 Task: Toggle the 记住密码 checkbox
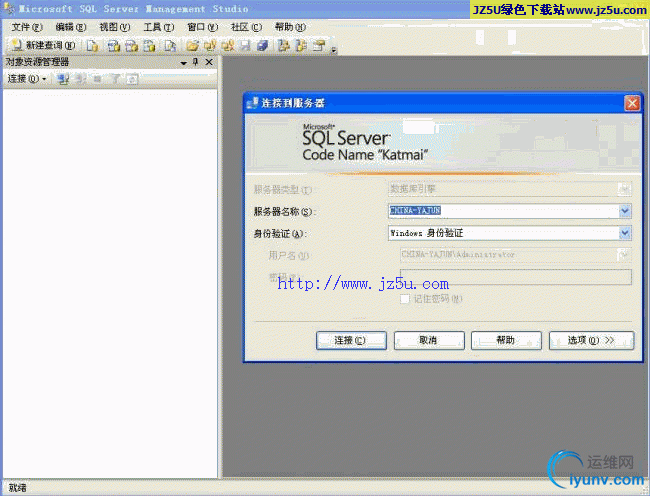(405, 298)
